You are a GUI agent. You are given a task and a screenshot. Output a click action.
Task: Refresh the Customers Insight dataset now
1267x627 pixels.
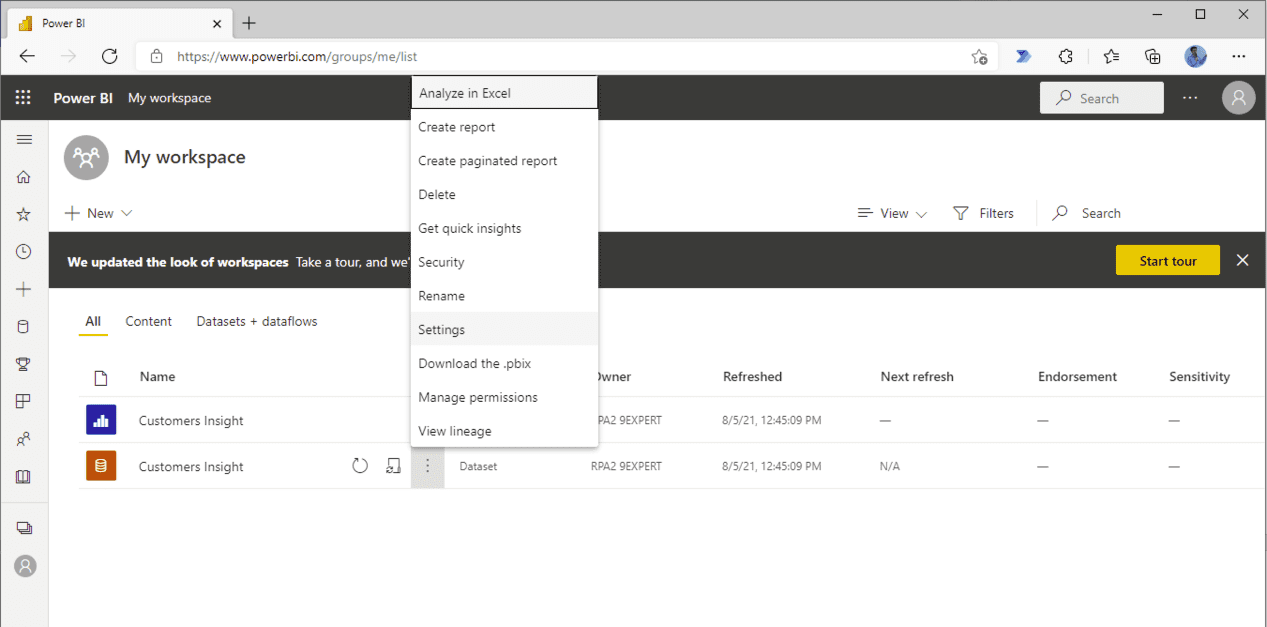tap(360, 465)
